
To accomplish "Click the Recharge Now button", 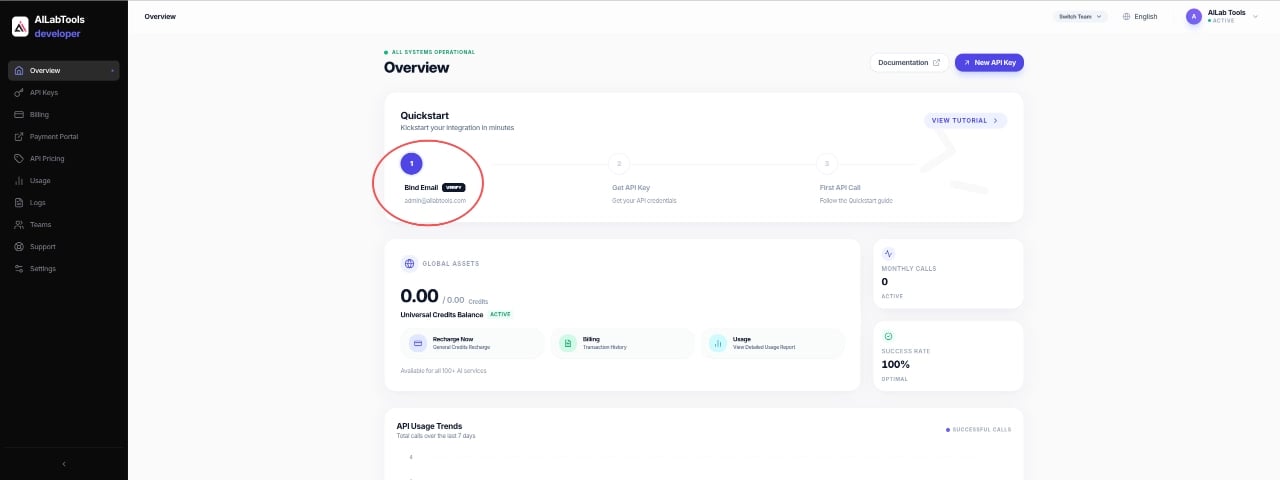I will [x=472, y=343].
